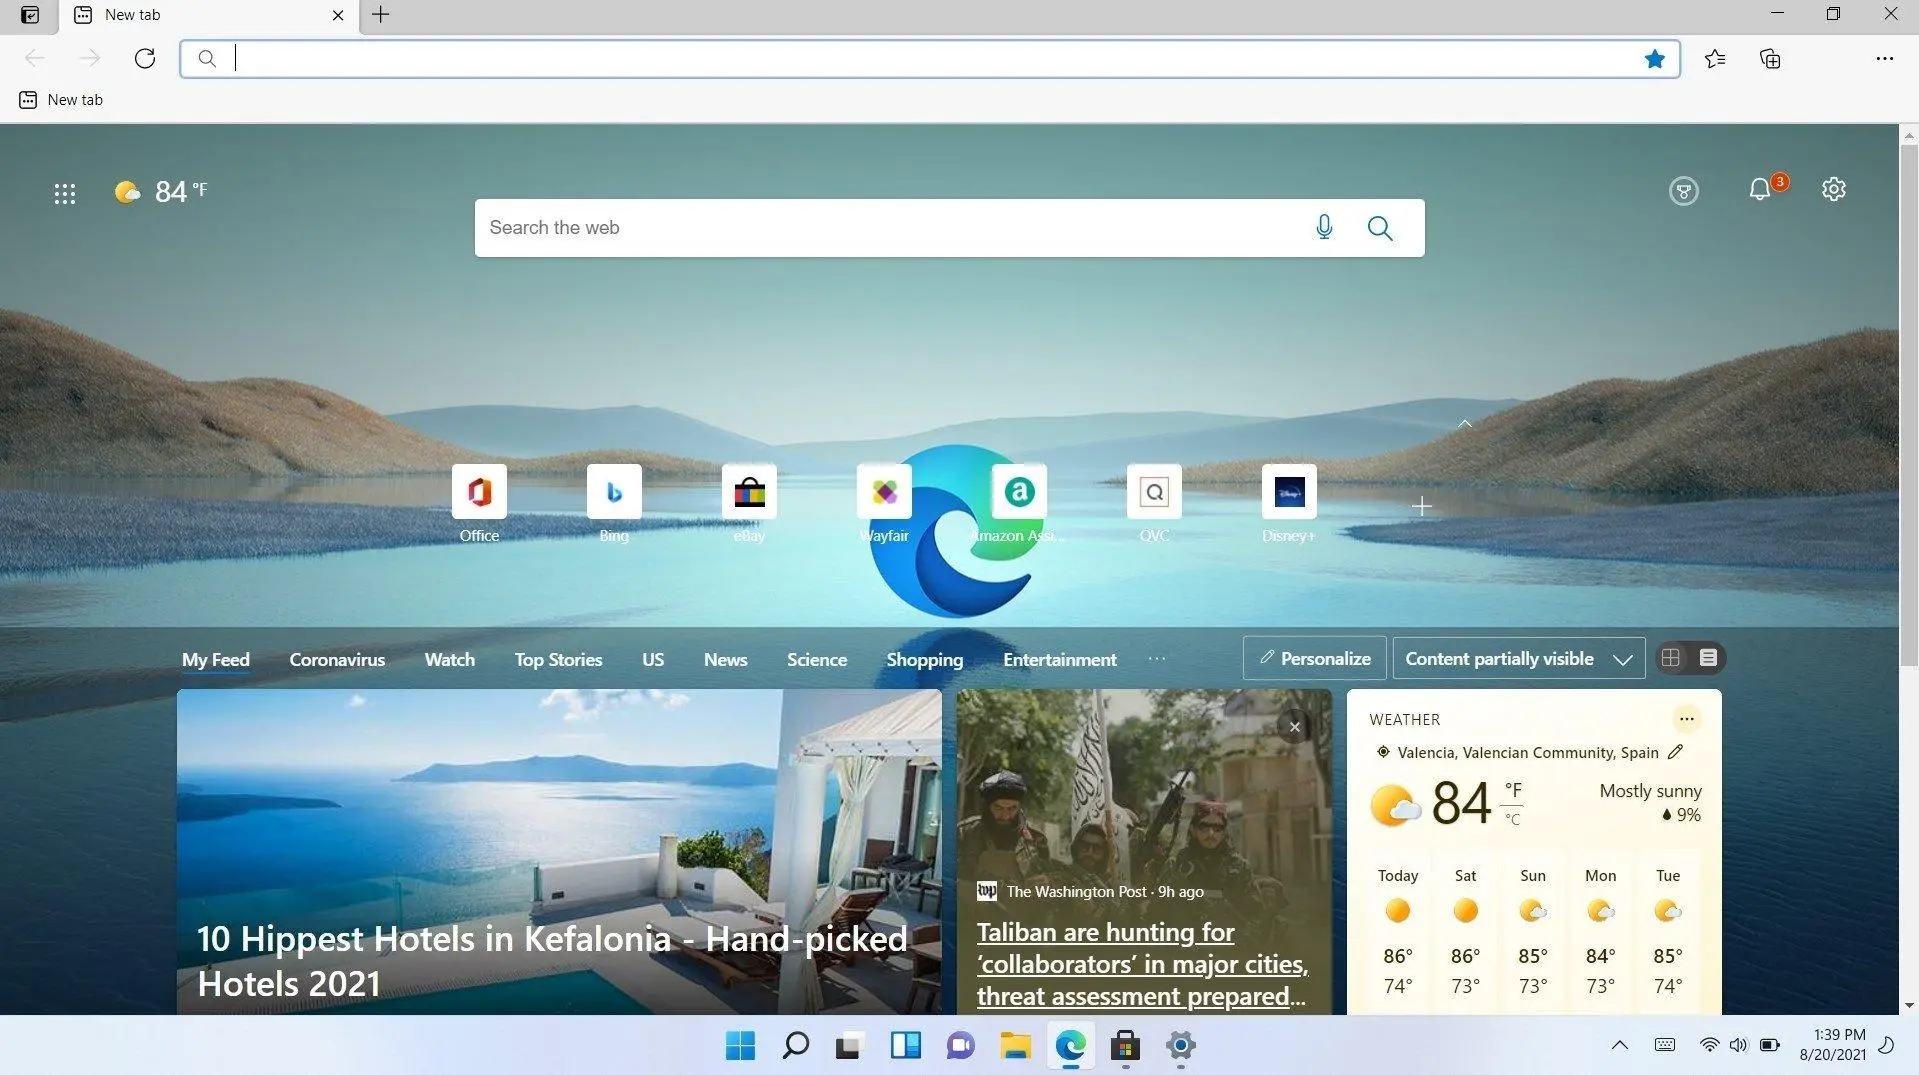This screenshot has height=1075, width=1919.
Task: Dismiss the Washington Post news card
Action: (1295, 727)
